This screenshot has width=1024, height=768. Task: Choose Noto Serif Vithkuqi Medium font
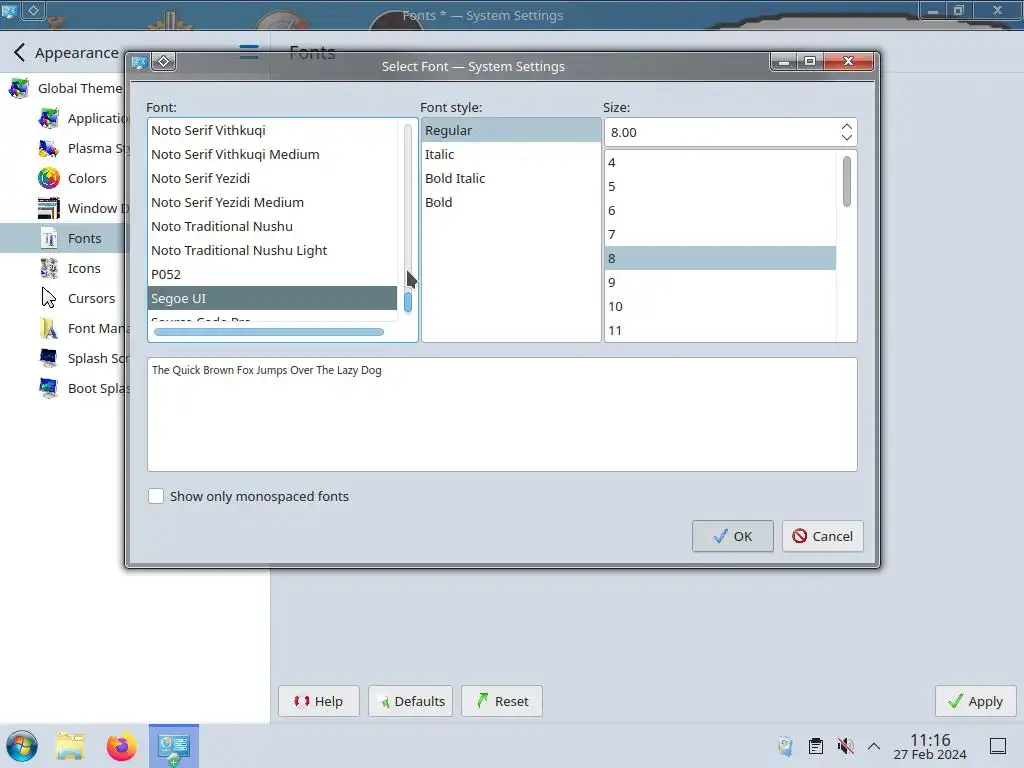(272, 154)
